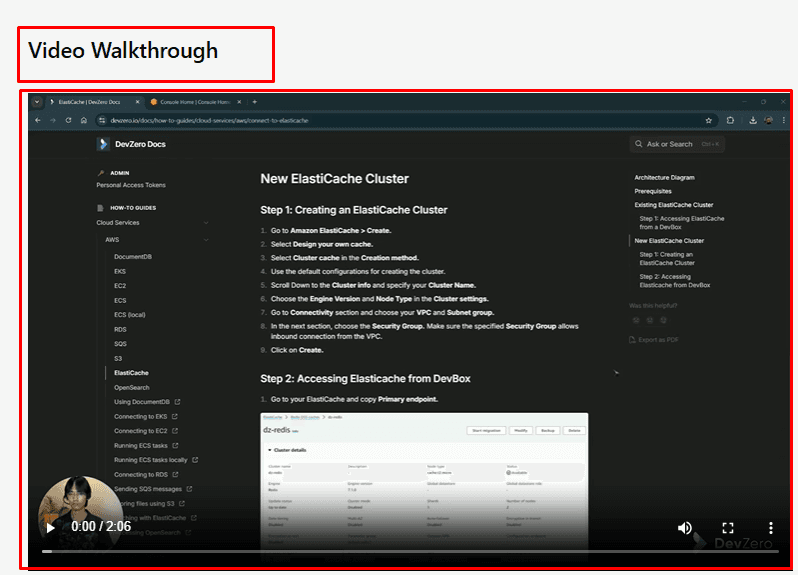Open the Connecting to RDS link
The width and height of the screenshot is (798, 575).
click(146, 475)
